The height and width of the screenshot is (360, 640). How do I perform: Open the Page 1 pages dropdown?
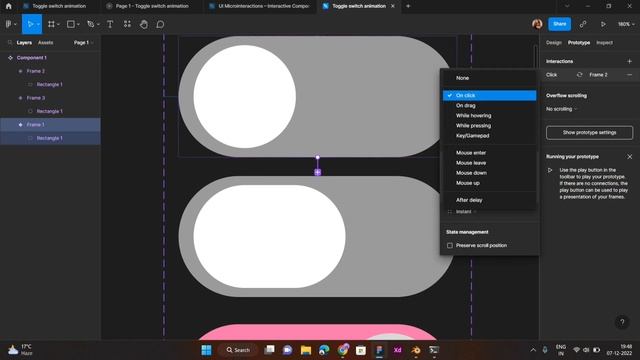84,42
